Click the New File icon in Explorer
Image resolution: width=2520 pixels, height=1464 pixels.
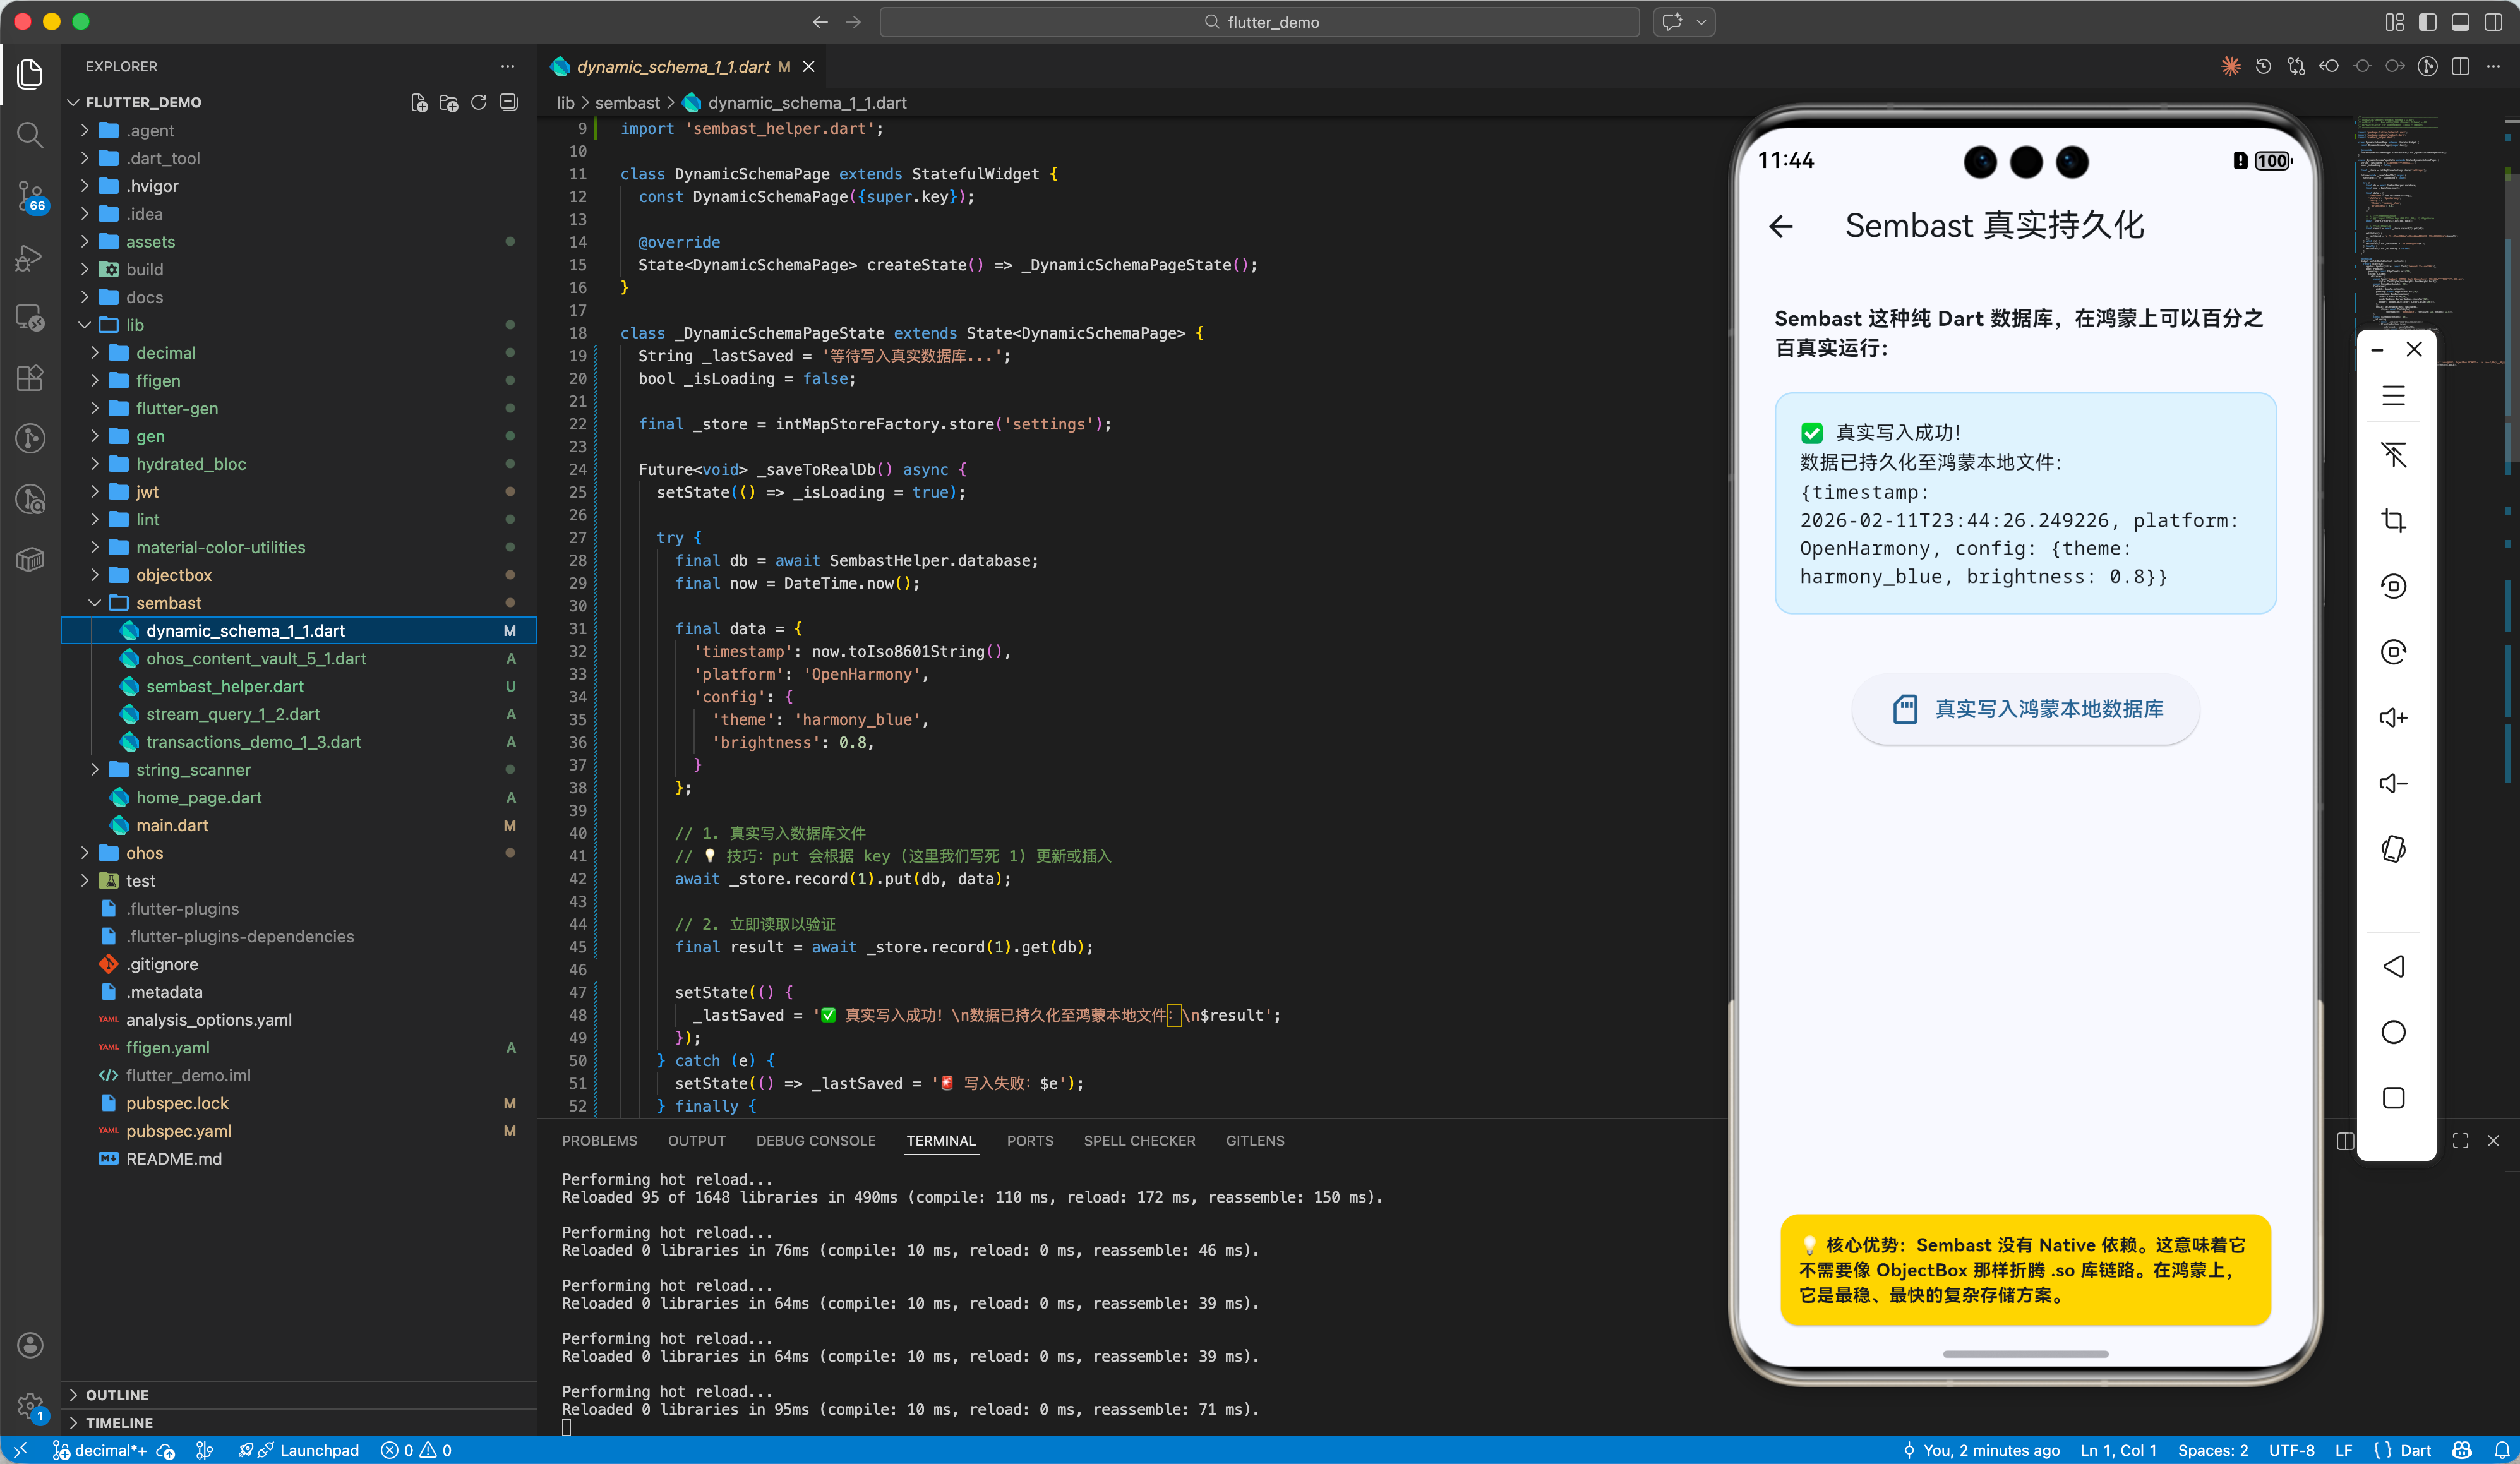[419, 102]
